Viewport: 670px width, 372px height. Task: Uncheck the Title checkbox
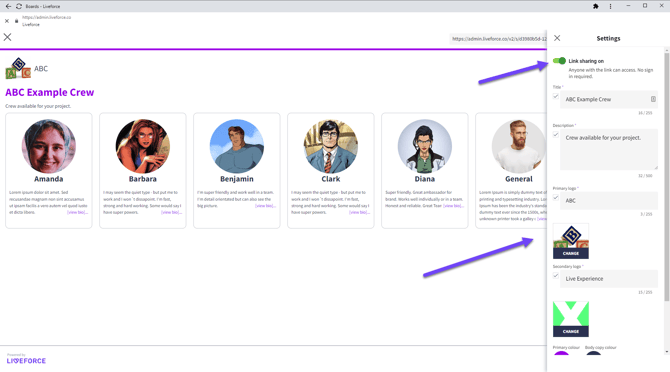[x=555, y=96]
